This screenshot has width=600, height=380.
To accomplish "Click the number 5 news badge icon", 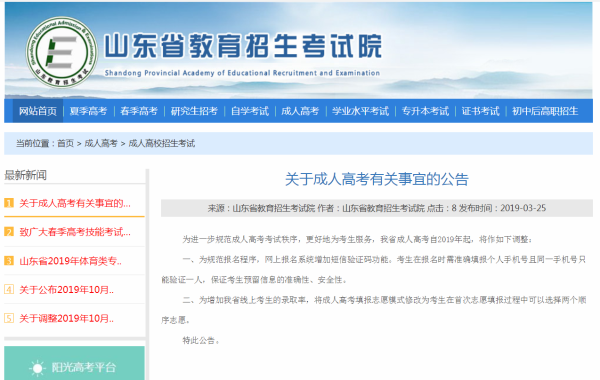I will pyautogui.click(x=9, y=318).
